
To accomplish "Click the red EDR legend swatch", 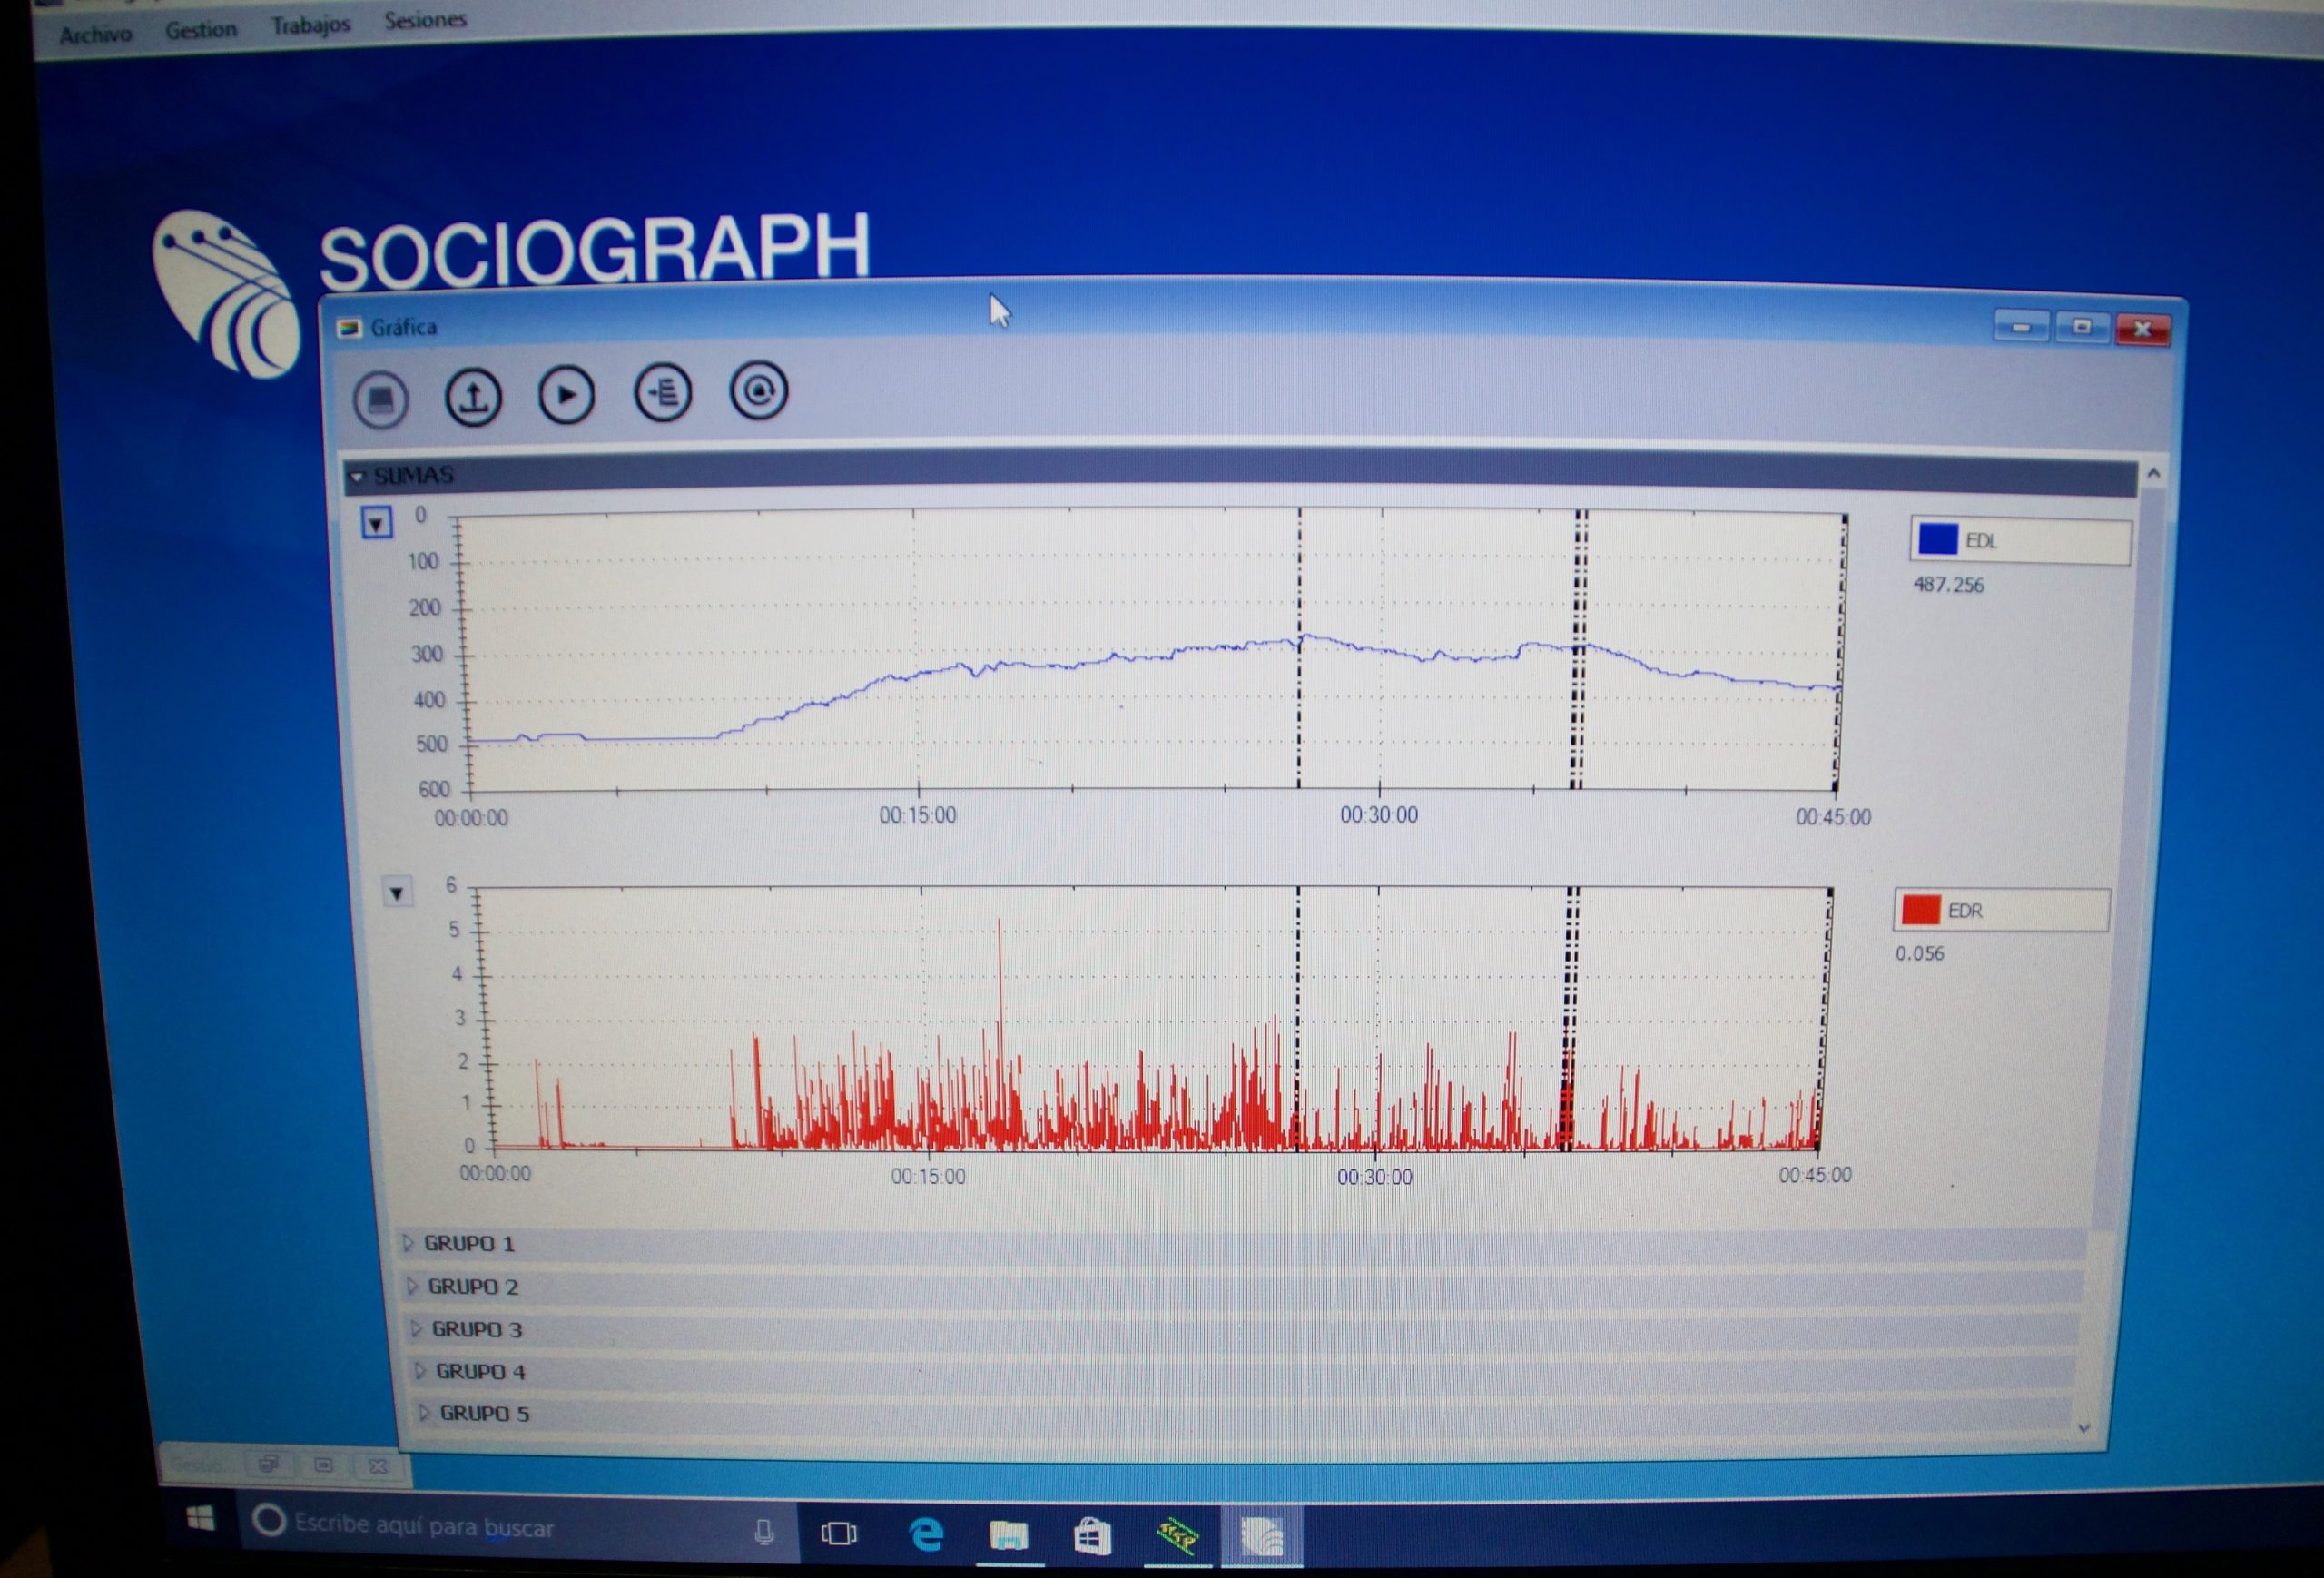I will click(x=1920, y=910).
